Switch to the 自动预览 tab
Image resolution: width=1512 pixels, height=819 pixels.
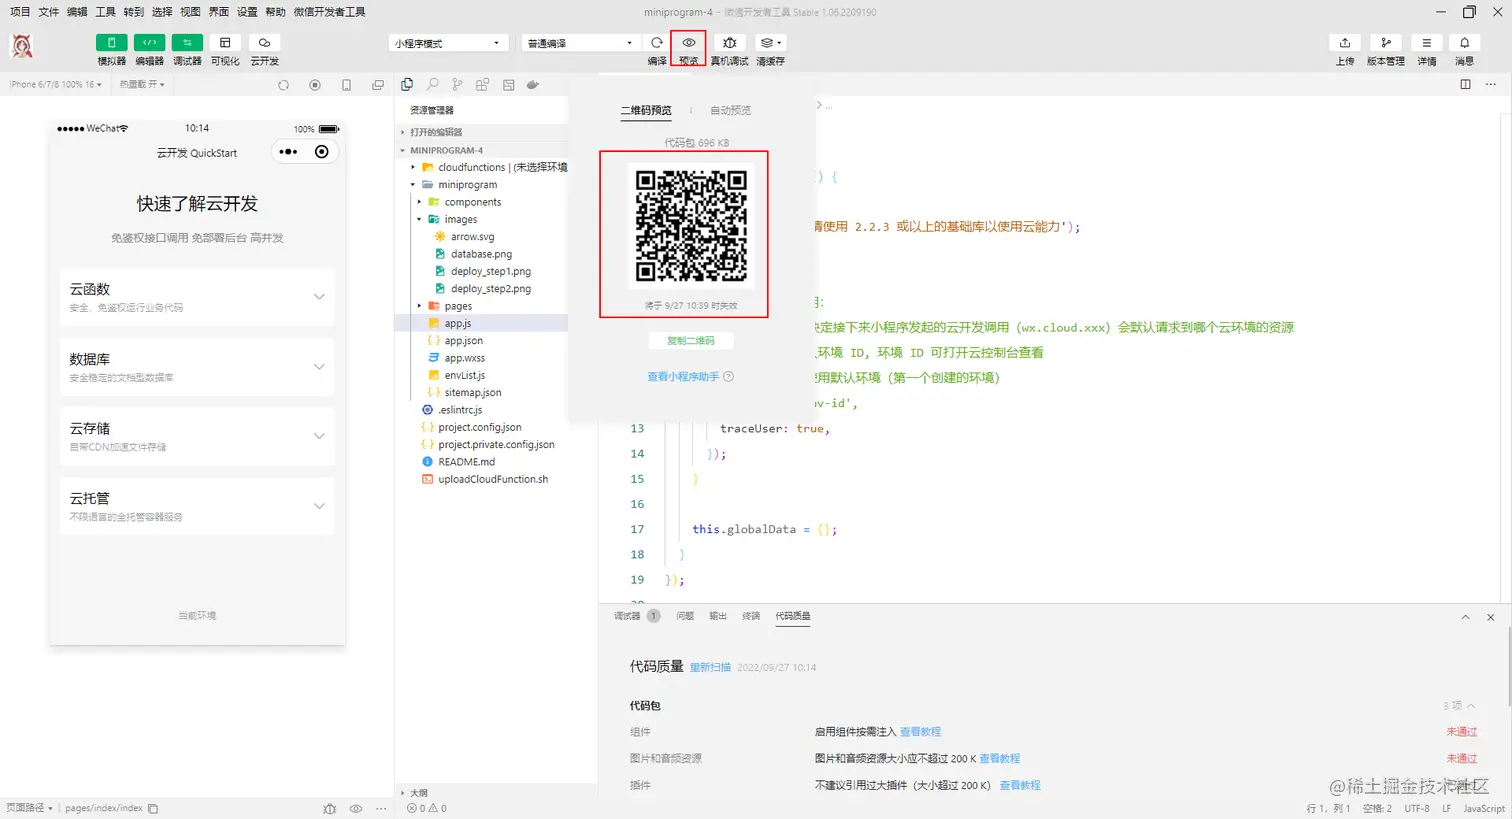[x=730, y=111]
